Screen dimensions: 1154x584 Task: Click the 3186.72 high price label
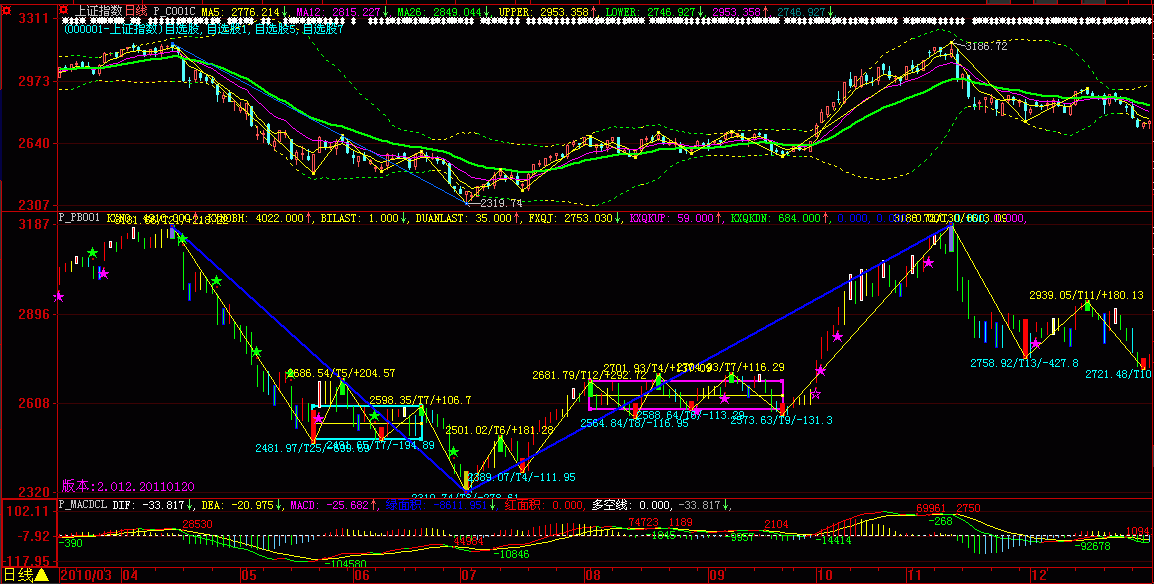tap(985, 46)
